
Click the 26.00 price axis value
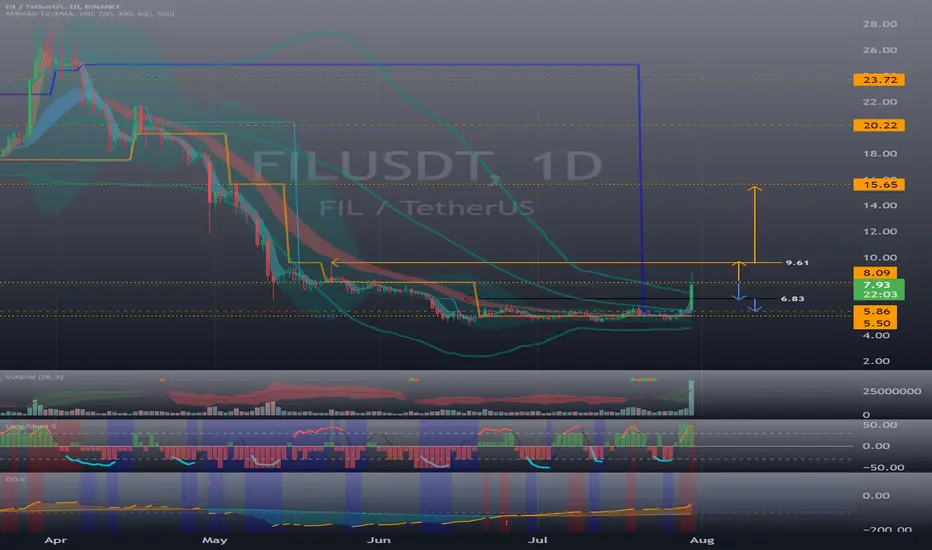pyautogui.click(x=880, y=50)
